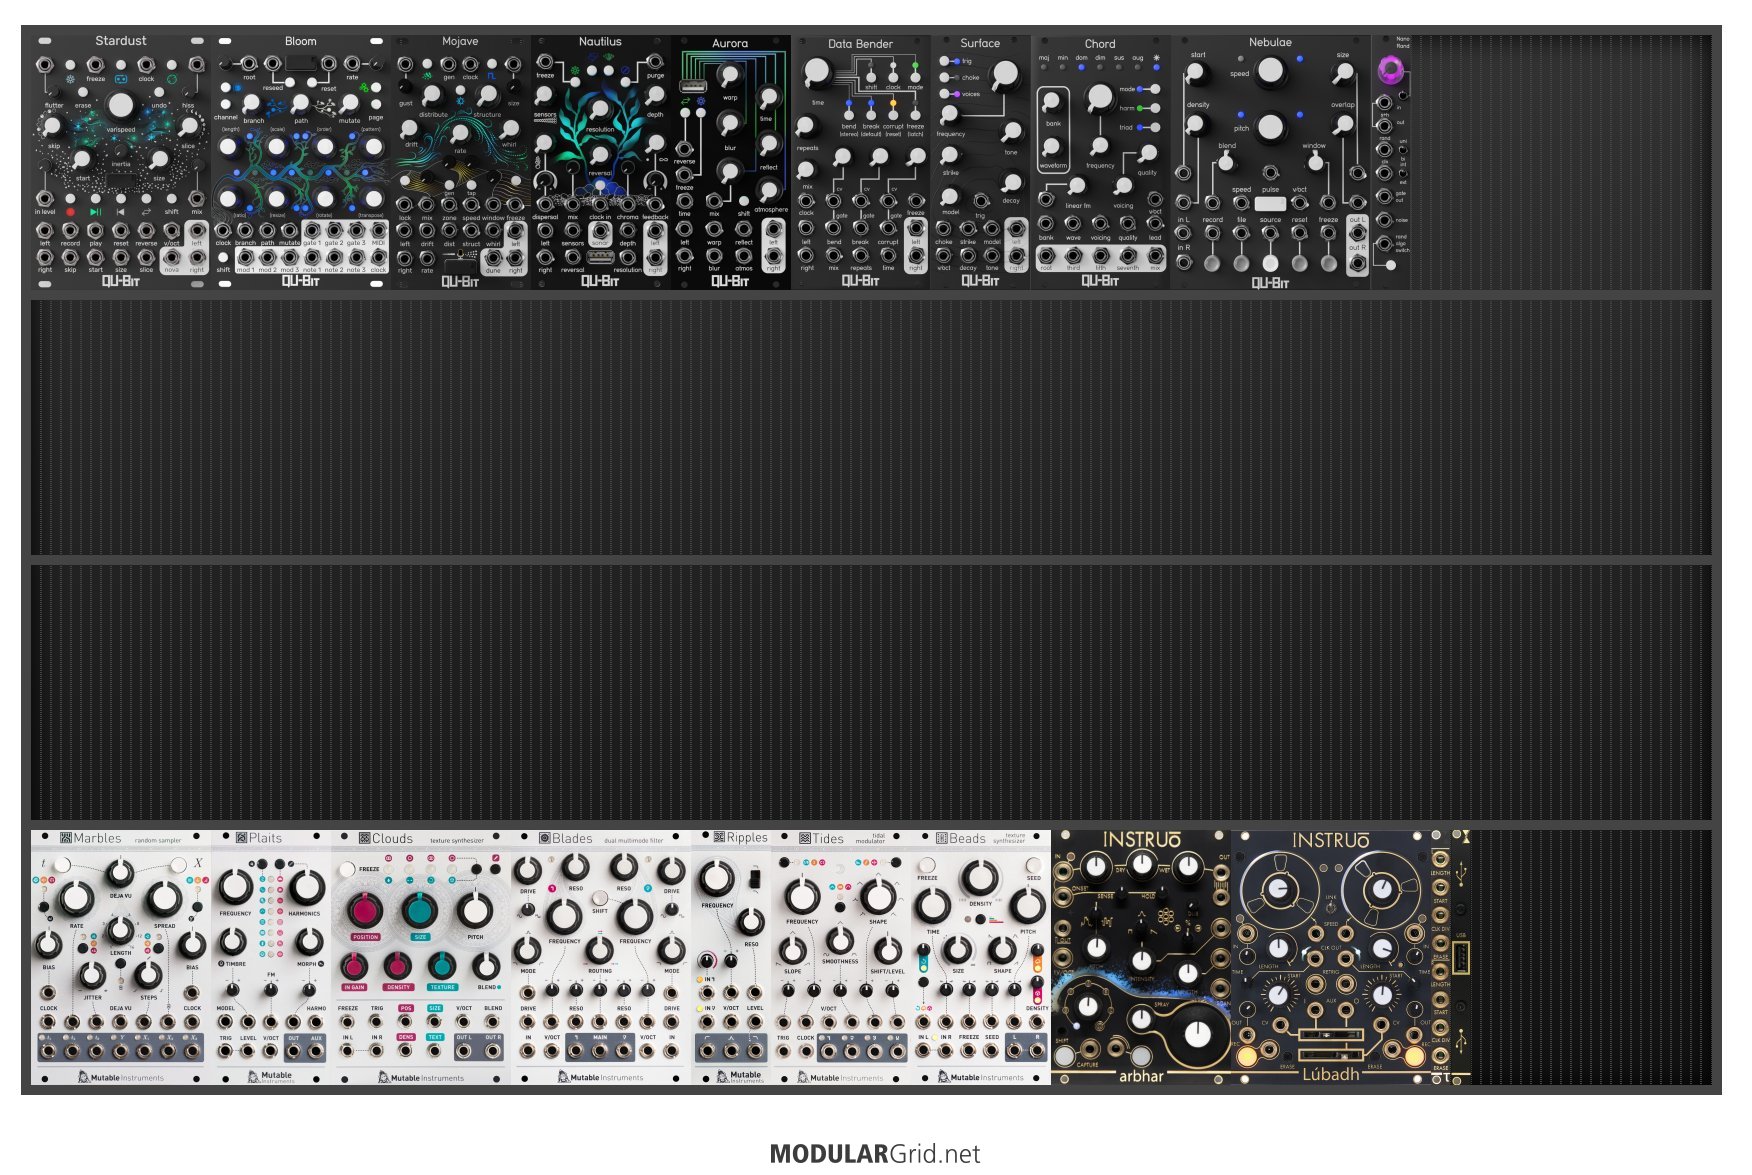Click the star icon on the Chord module

pyautogui.click(x=1157, y=58)
